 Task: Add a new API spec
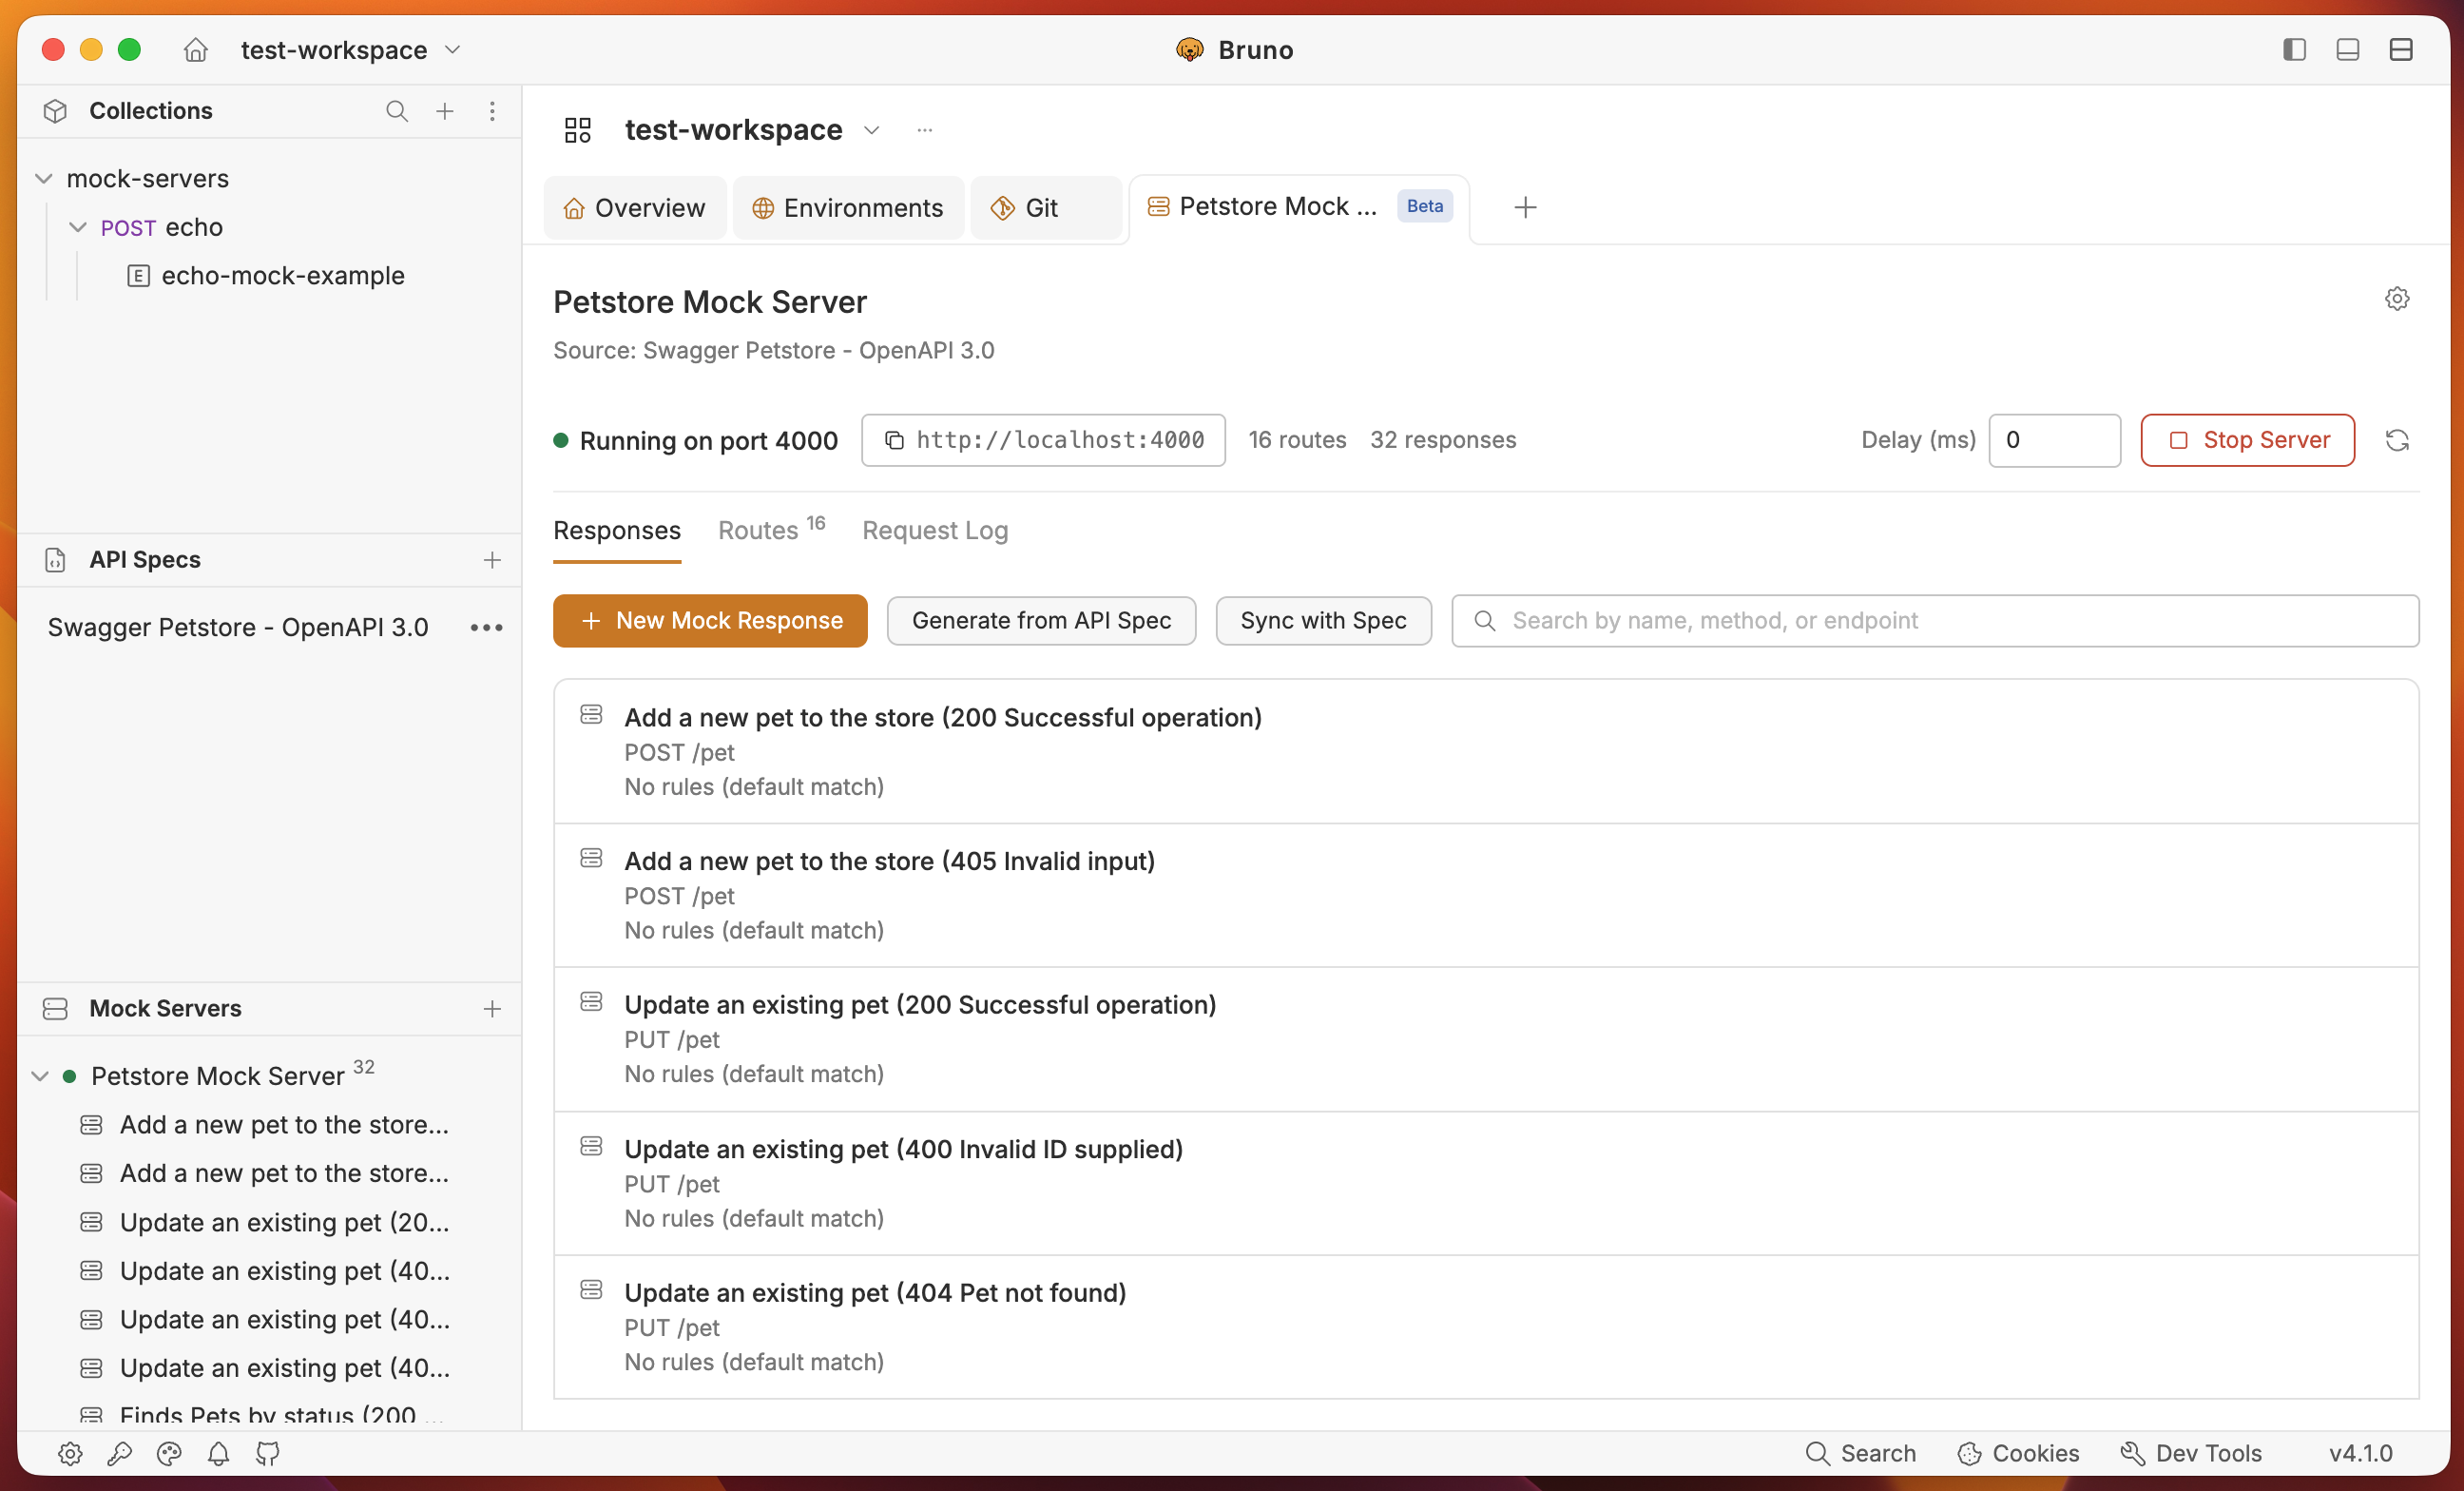(x=492, y=560)
